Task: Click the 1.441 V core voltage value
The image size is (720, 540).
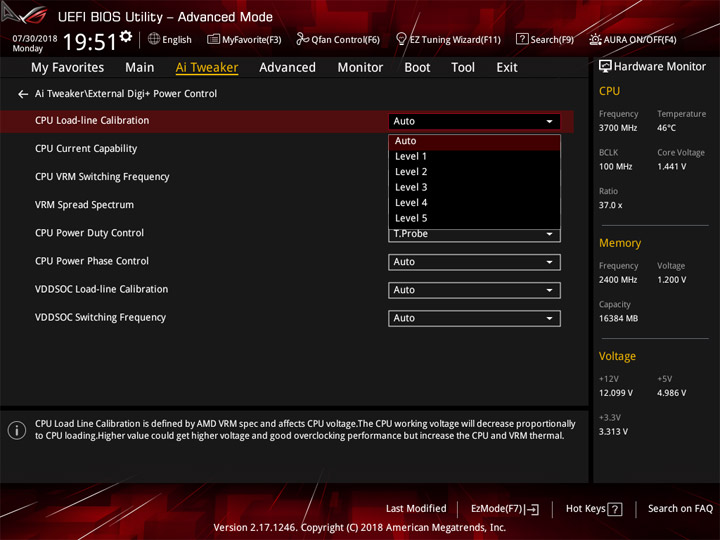Action: pos(671,167)
